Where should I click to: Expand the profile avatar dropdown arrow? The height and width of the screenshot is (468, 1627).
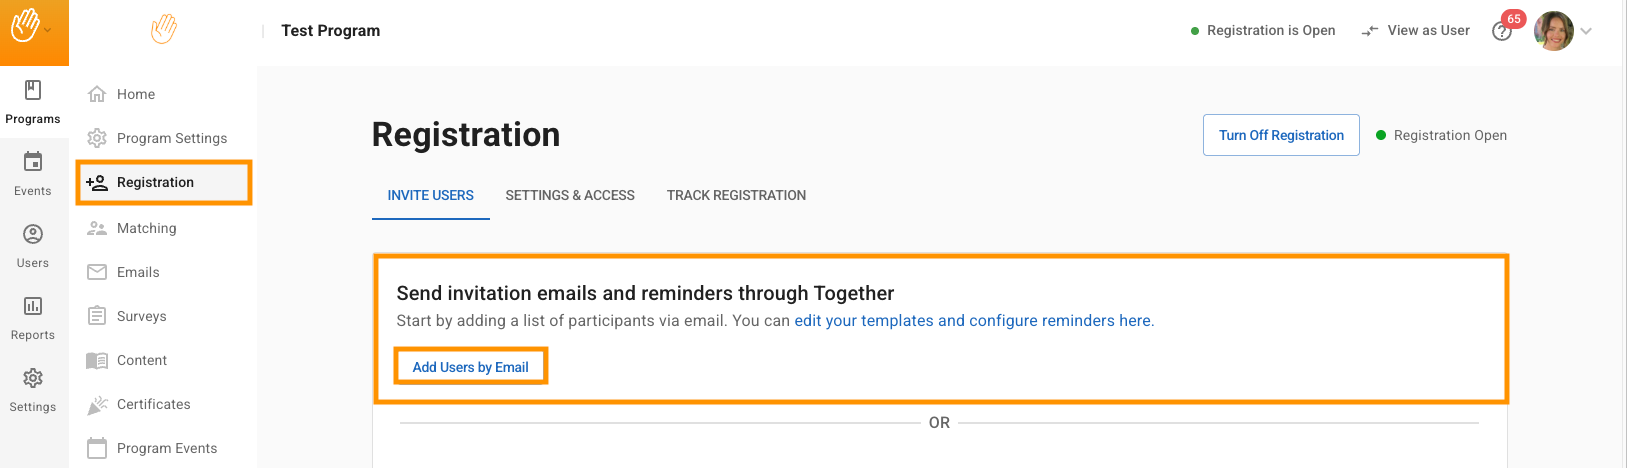(1586, 31)
